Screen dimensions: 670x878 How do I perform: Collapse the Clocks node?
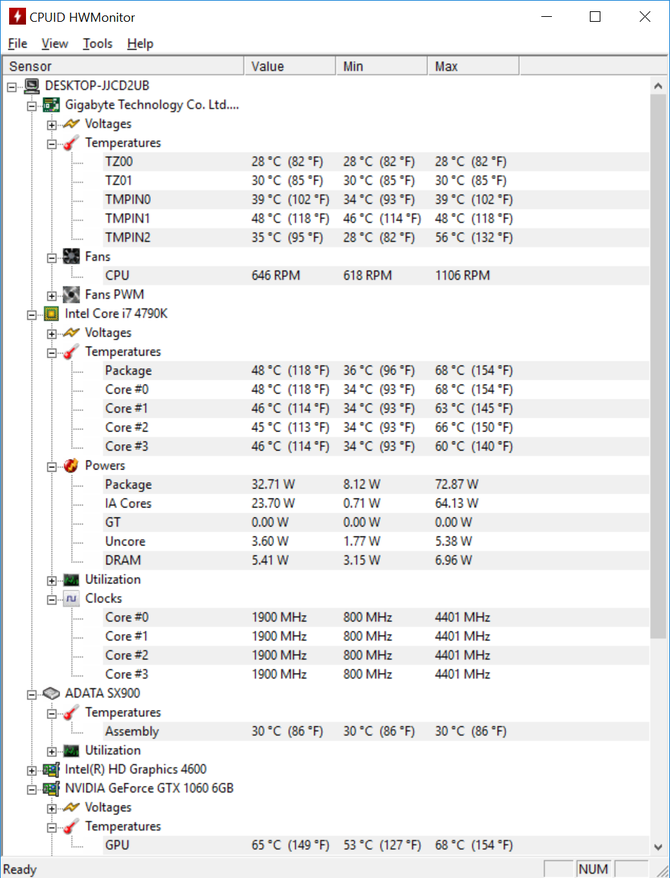pos(51,600)
